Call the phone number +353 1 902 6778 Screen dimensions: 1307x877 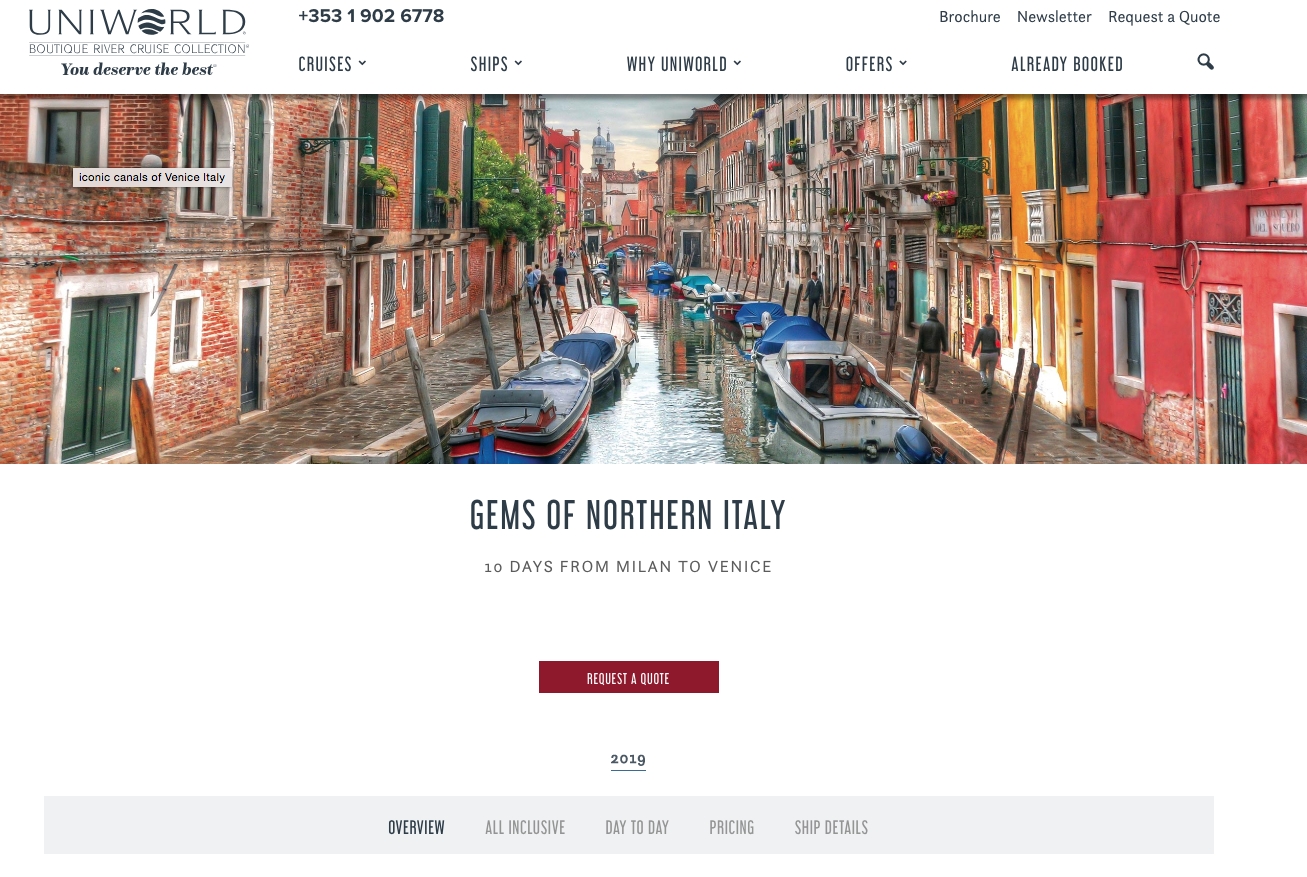click(x=371, y=16)
